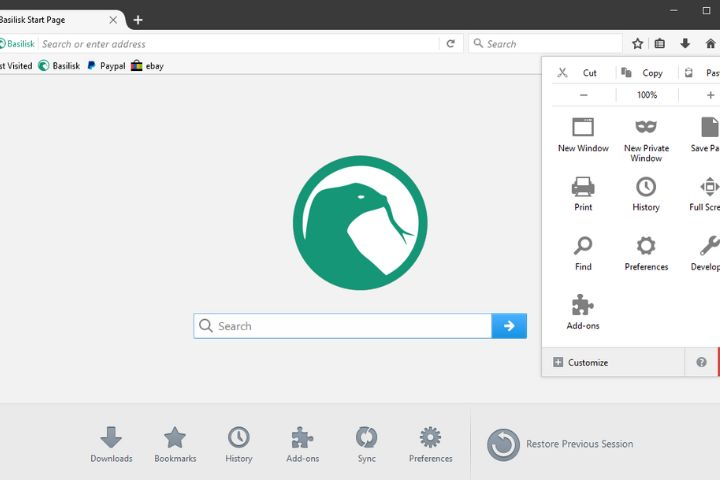Select the Basilisk Start Page tab

[53, 20]
